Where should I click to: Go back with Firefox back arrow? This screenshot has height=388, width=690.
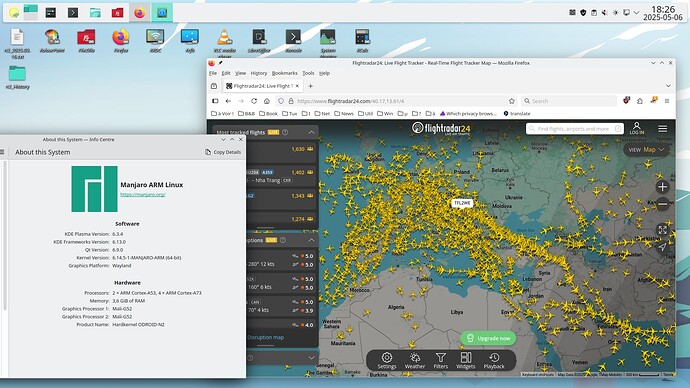228,101
